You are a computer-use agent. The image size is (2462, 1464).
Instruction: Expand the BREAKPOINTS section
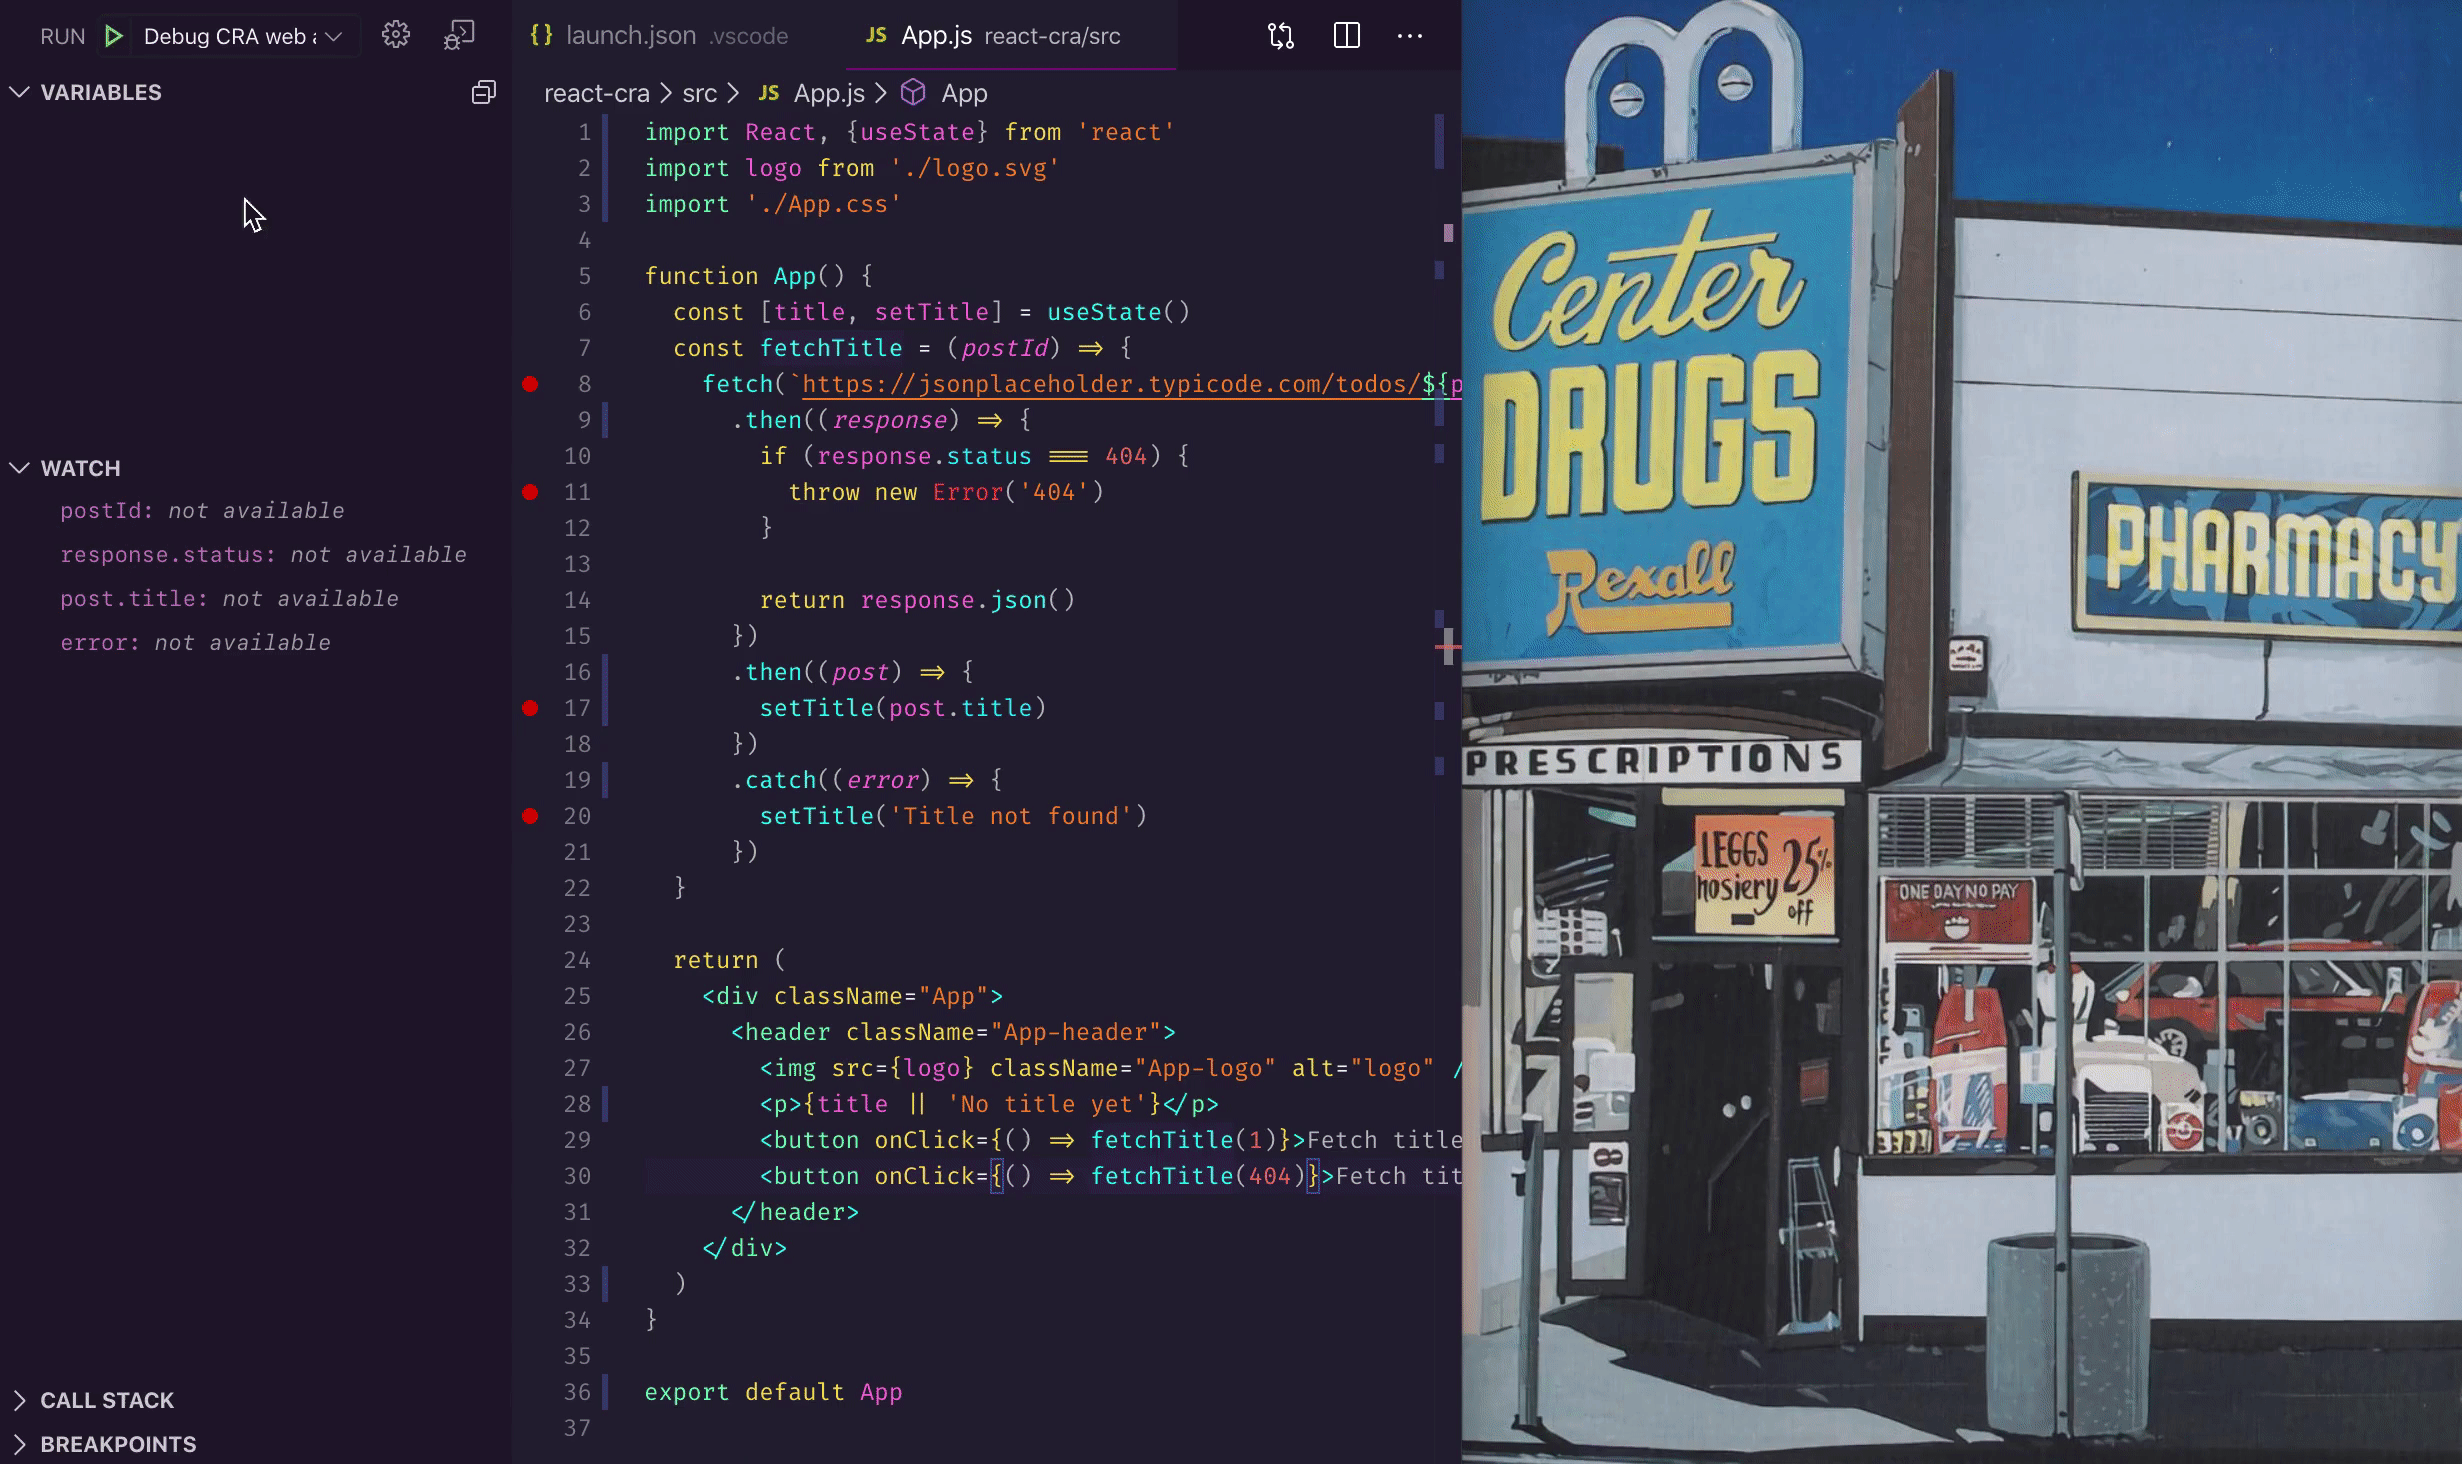click(118, 1444)
